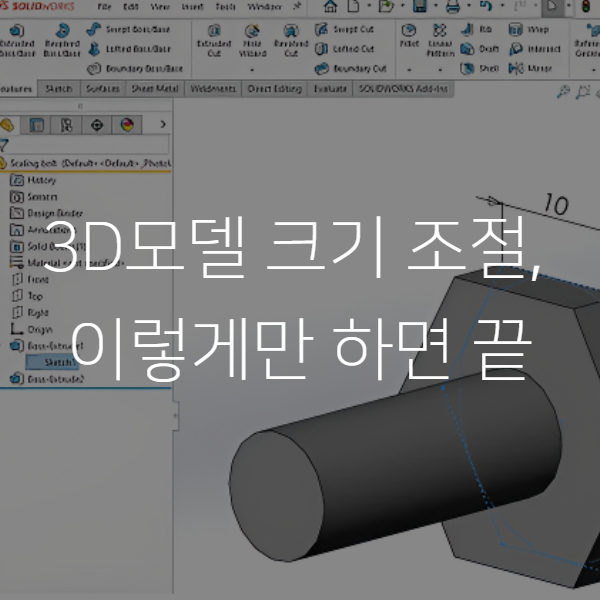Open the Evaluate tab
Image resolution: width=600 pixels, height=600 pixels.
point(328,89)
